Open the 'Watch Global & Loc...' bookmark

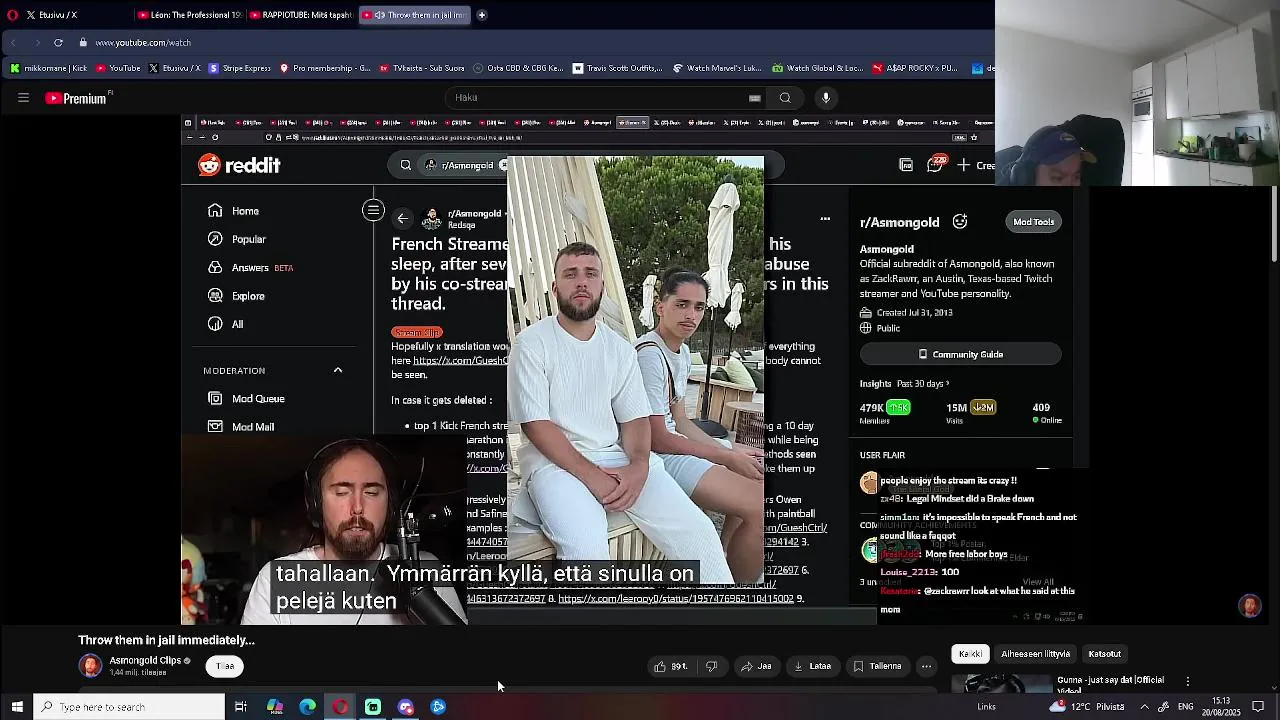817,68
